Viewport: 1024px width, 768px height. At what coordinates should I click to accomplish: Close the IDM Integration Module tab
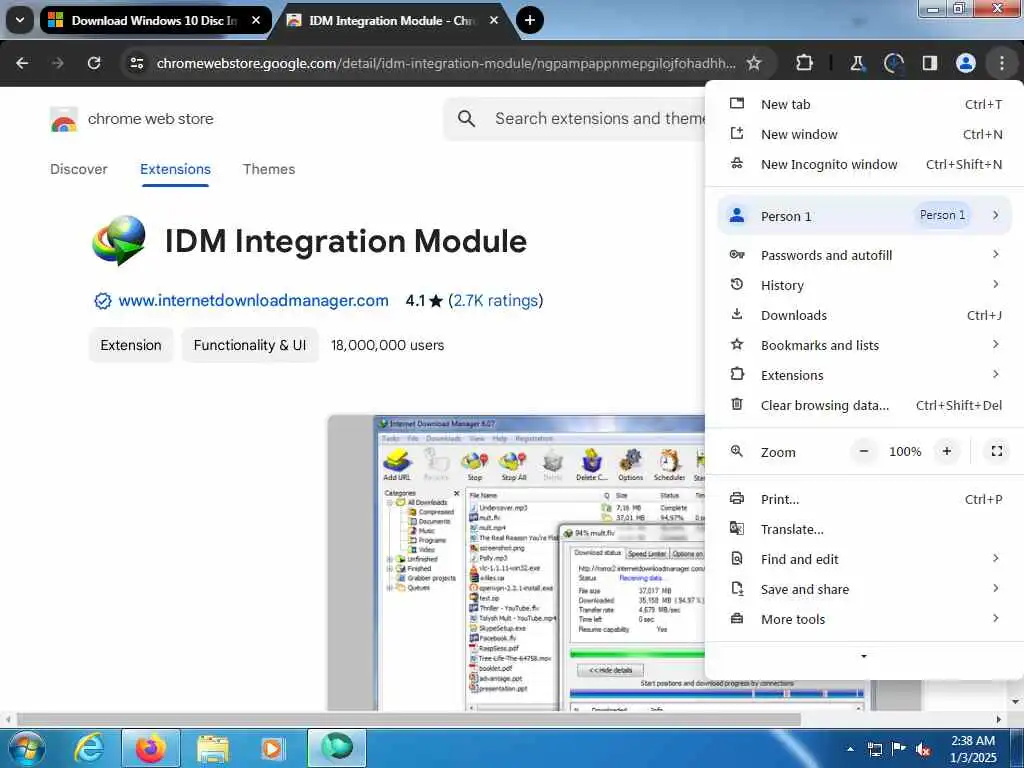pos(494,20)
